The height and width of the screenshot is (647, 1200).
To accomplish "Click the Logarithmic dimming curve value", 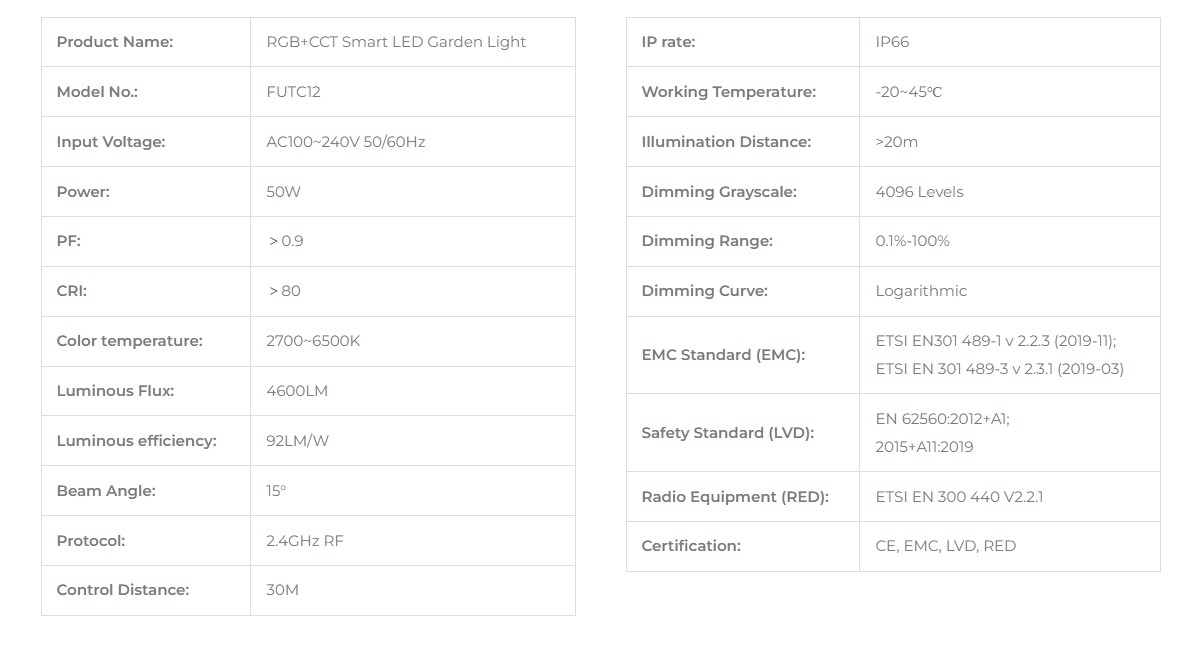I will (x=921, y=291).
